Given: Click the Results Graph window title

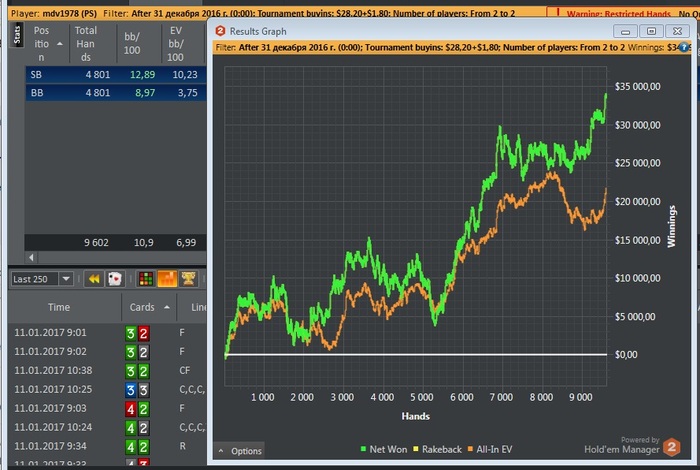Looking at the screenshot, I should click(258, 31).
